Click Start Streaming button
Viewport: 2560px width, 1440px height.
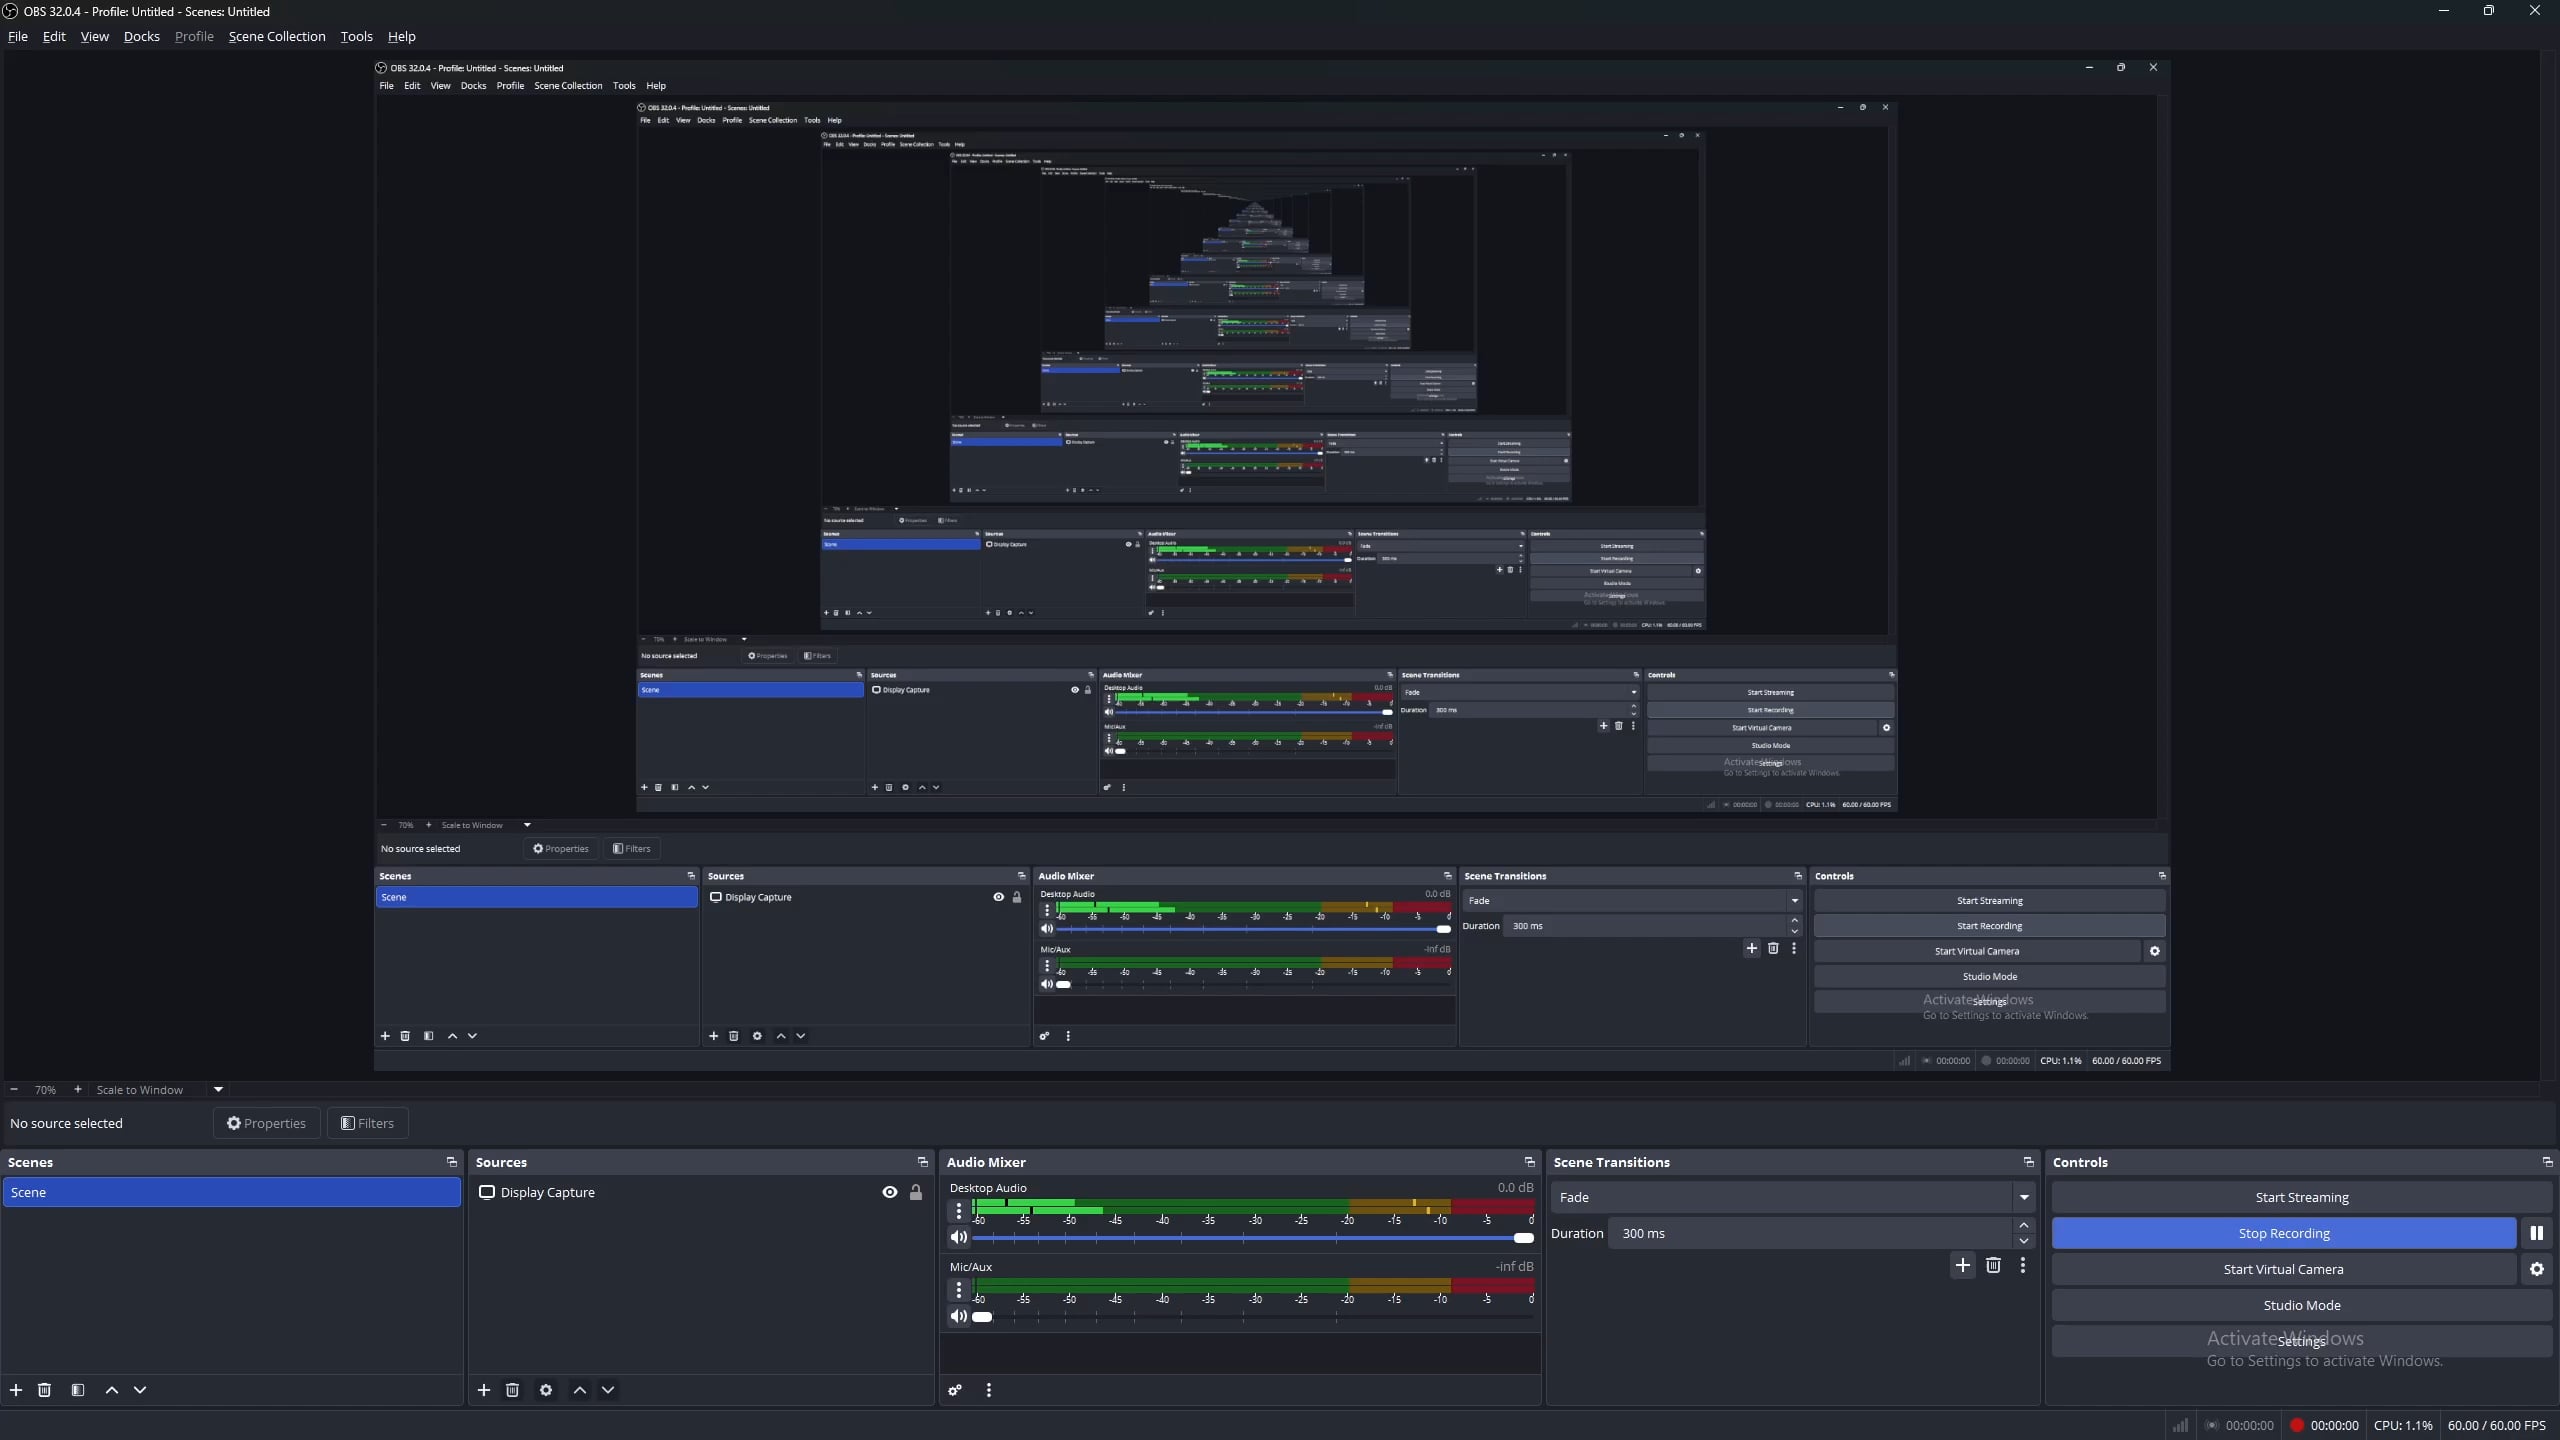click(2302, 1197)
